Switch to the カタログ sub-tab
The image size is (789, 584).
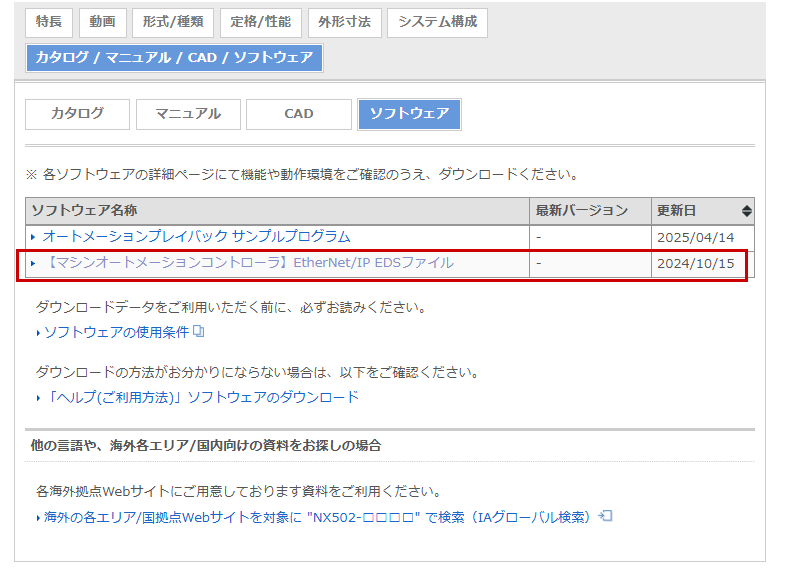tap(77, 114)
